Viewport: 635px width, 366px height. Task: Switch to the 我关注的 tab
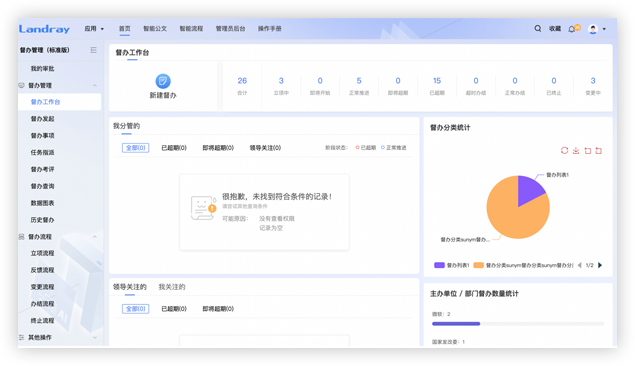[x=172, y=287]
